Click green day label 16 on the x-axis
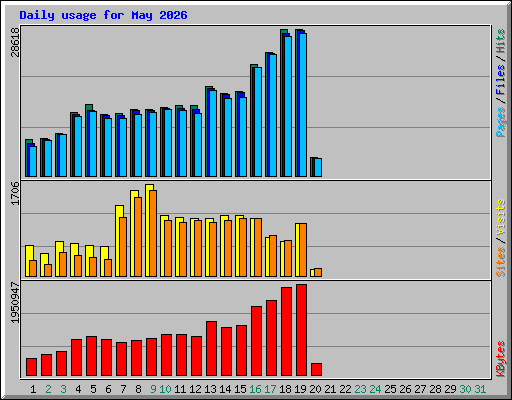 click(255, 389)
